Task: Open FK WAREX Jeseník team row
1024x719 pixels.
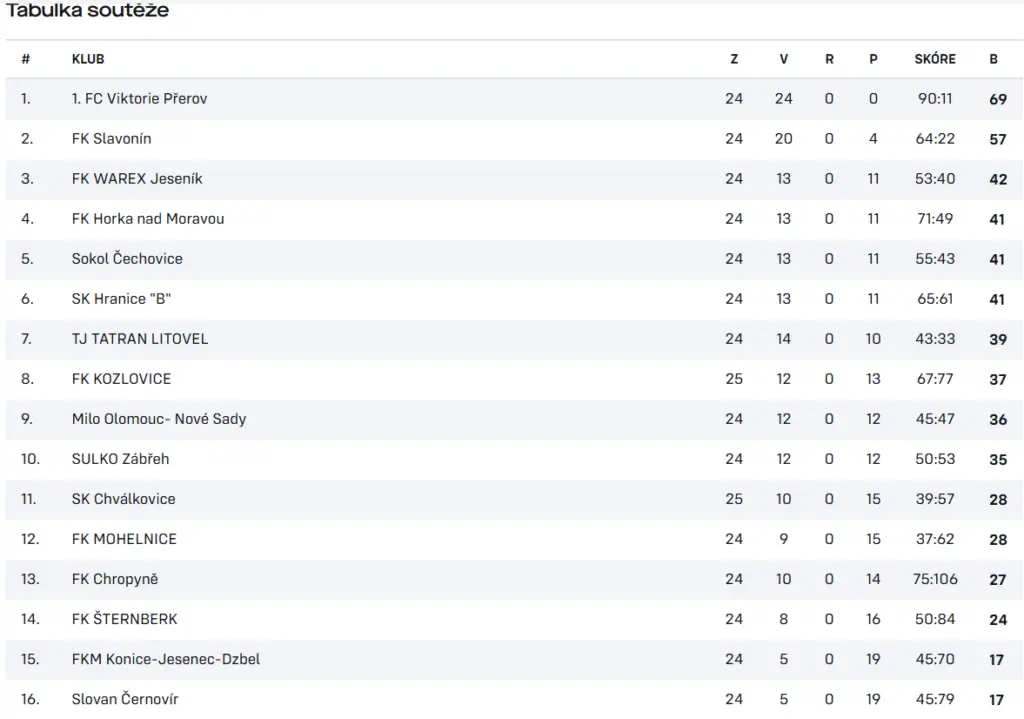Action: point(137,179)
